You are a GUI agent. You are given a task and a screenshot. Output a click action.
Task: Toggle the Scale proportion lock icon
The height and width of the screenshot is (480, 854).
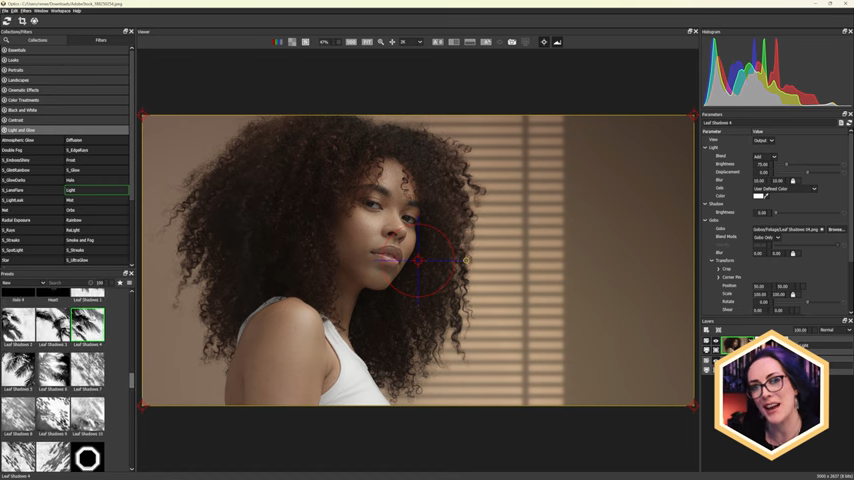(793, 294)
